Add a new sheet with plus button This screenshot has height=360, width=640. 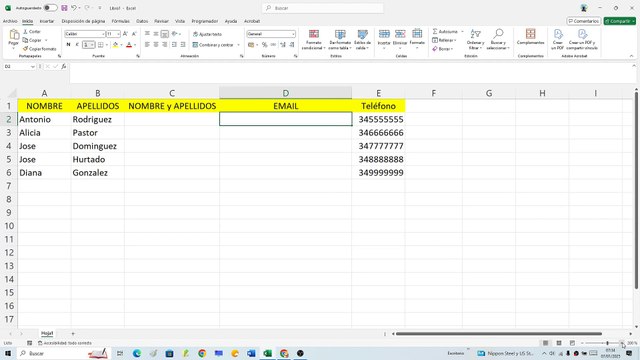tap(73, 333)
